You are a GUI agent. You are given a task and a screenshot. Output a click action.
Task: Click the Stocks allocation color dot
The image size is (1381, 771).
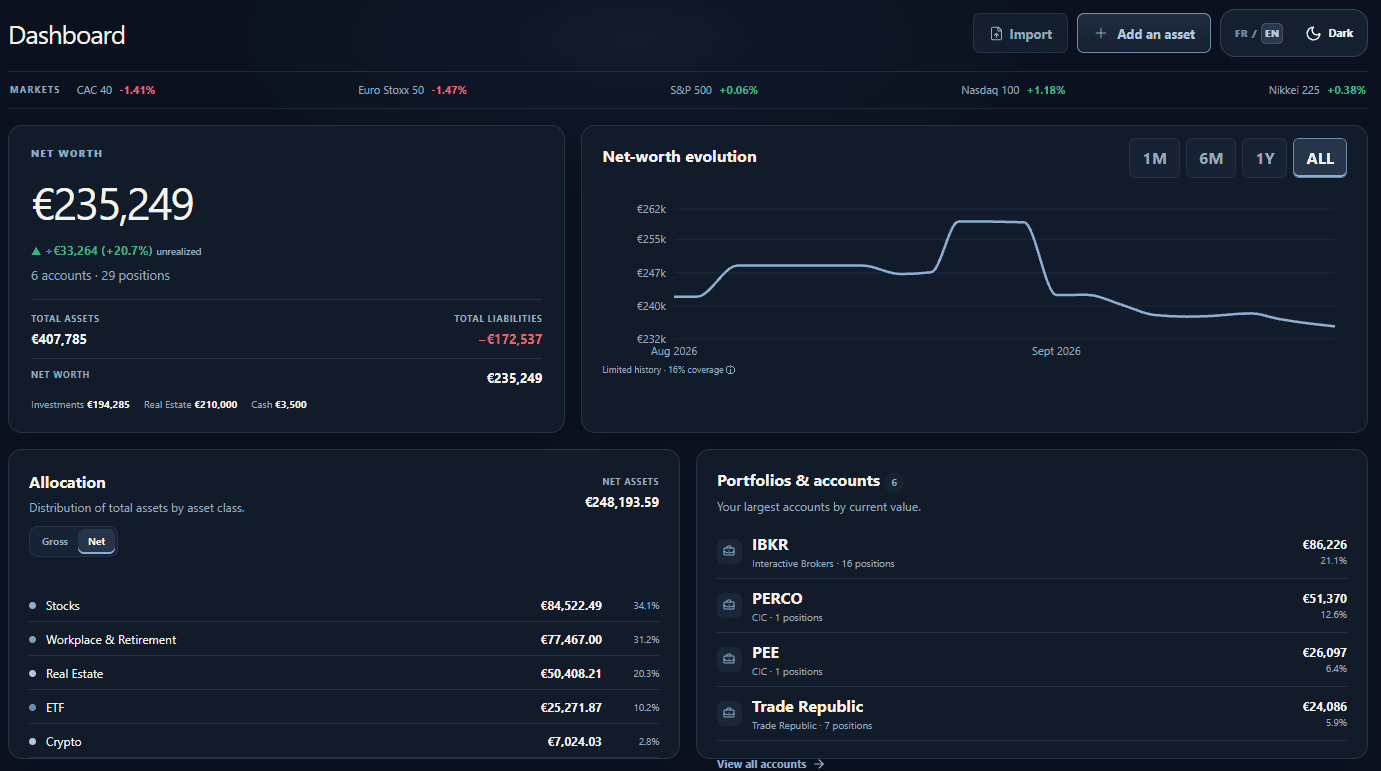pyautogui.click(x=33, y=606)
